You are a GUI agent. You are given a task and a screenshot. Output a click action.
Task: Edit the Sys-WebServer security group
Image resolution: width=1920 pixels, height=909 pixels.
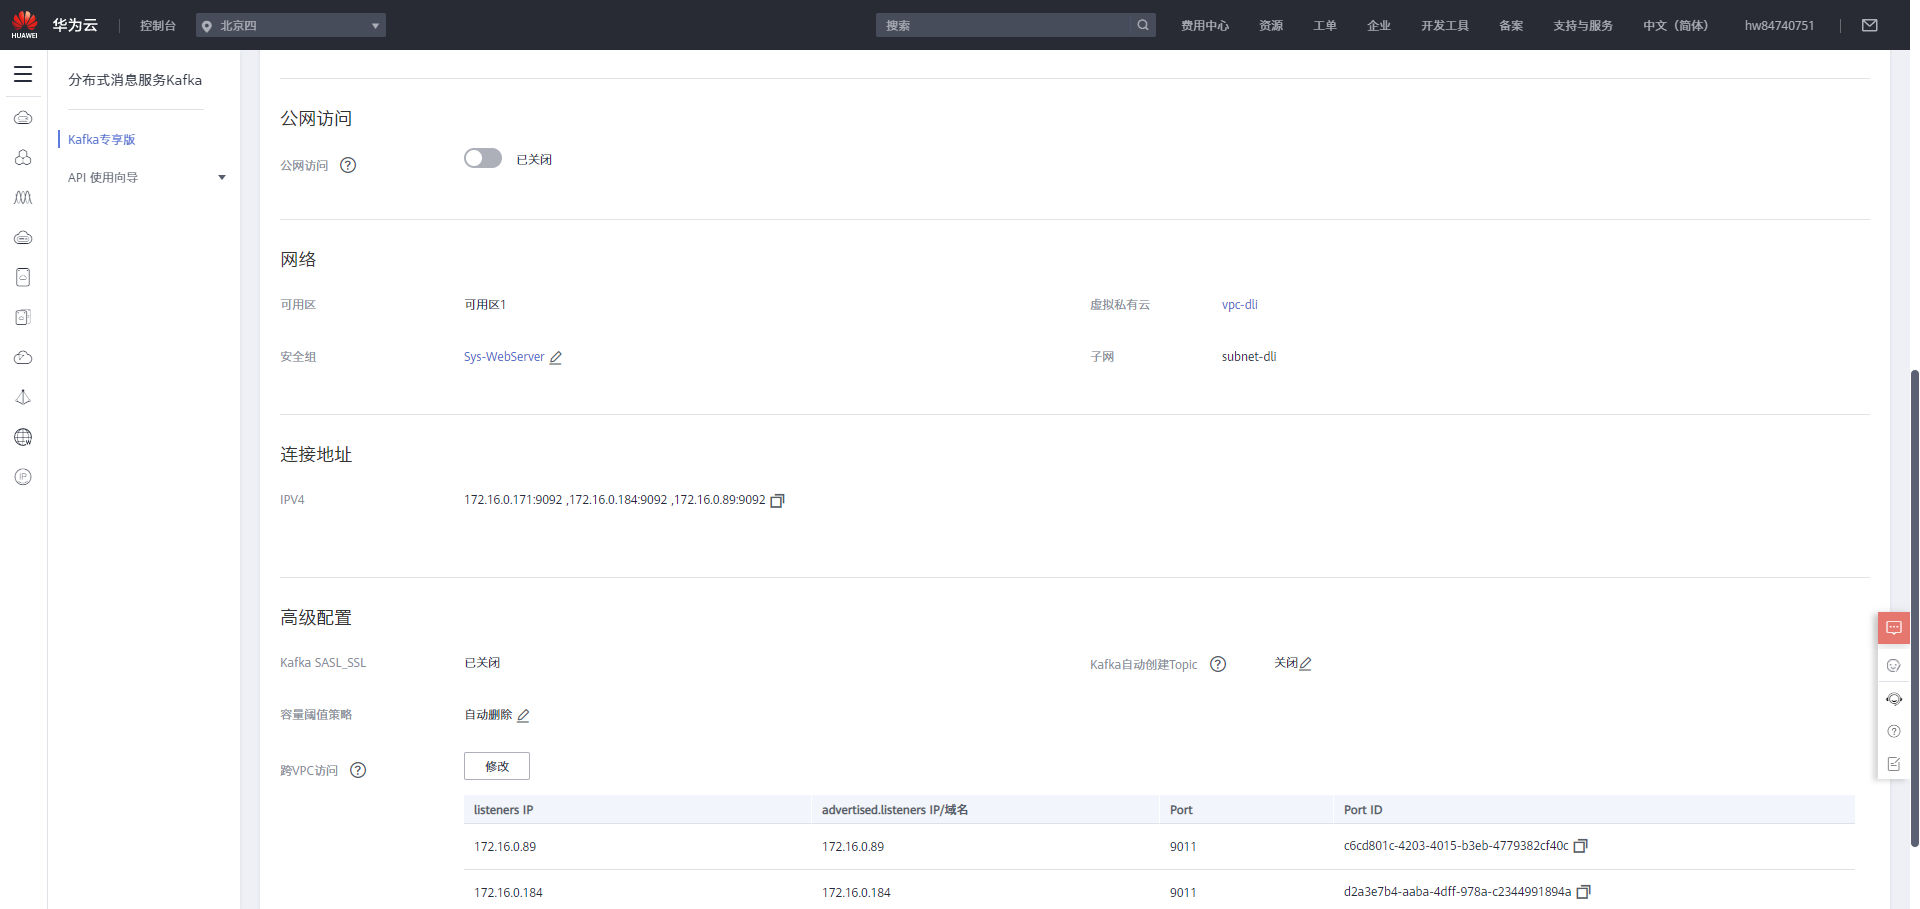(556, 358)
